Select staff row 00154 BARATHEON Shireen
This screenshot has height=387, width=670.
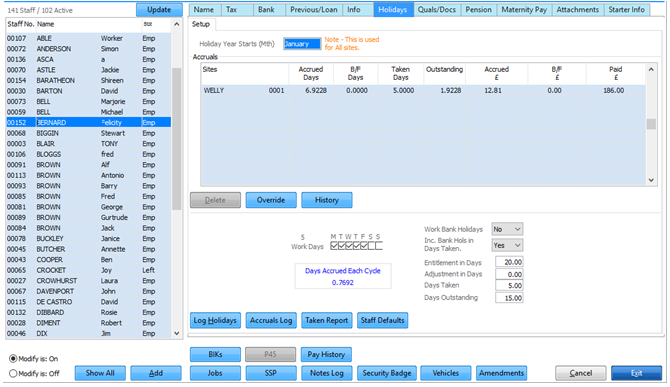pyautogui.click(x=88, y=81)
